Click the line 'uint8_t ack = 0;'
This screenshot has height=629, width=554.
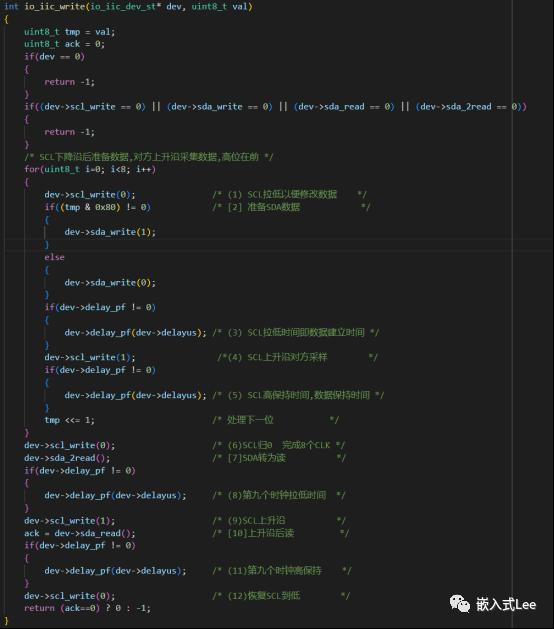pos(64,44)
